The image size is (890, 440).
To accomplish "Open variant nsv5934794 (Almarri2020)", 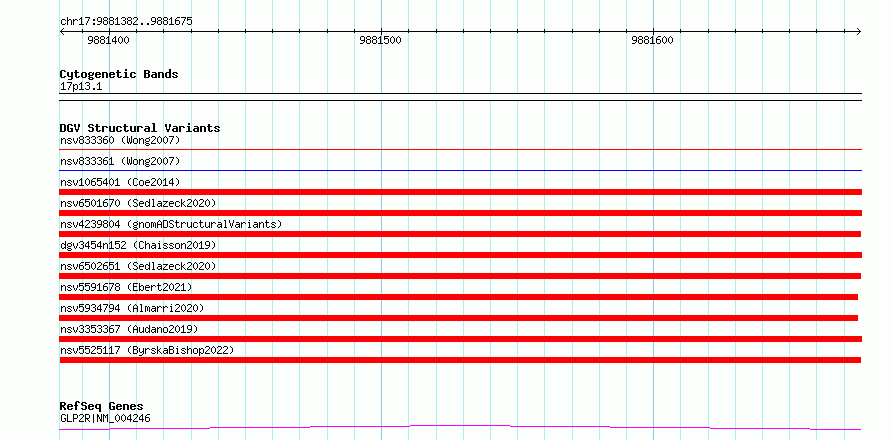I will click(132, 308).
